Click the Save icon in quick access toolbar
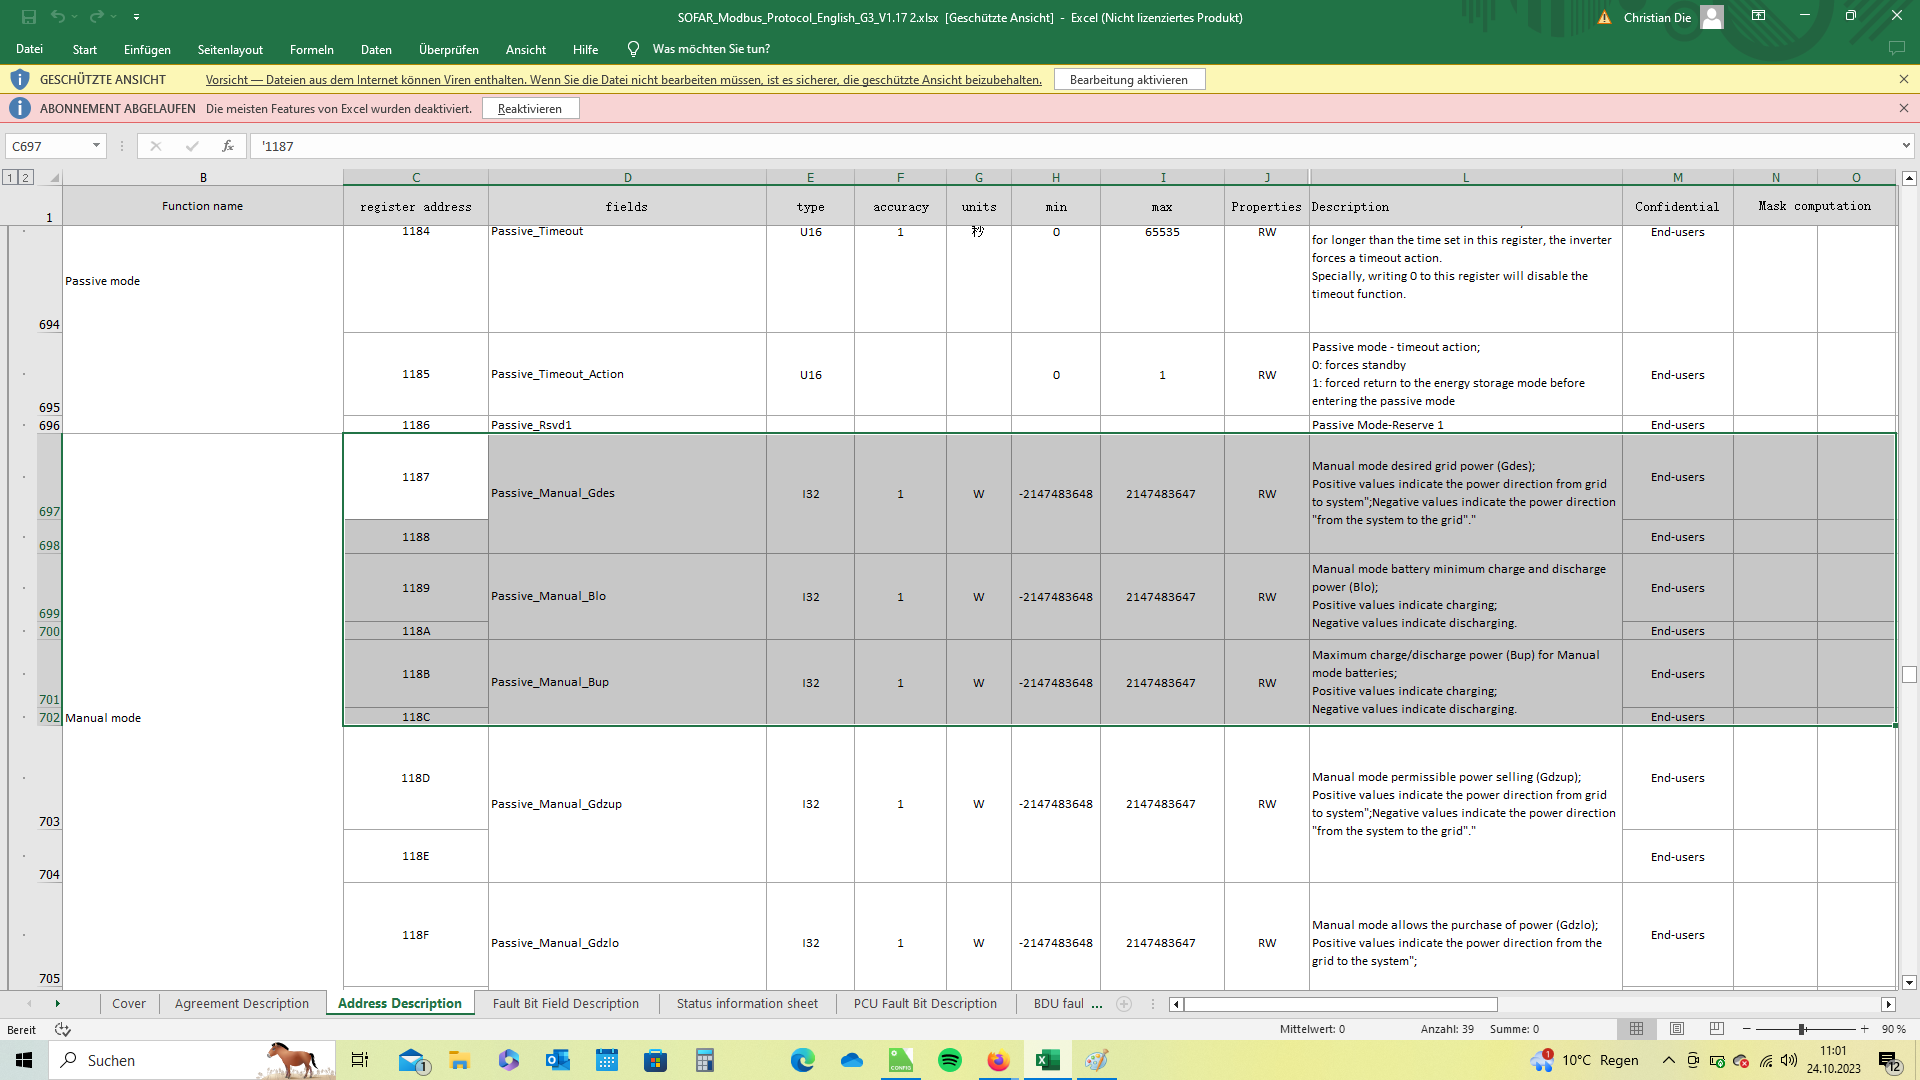Image resolution: width=1920 pixels, height=1080 pixels. point(28,17)
